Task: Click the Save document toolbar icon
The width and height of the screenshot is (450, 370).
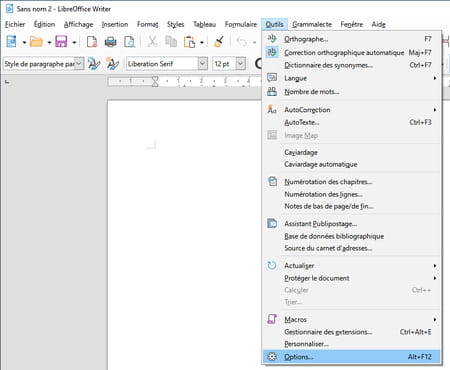Action: point(61,42)
